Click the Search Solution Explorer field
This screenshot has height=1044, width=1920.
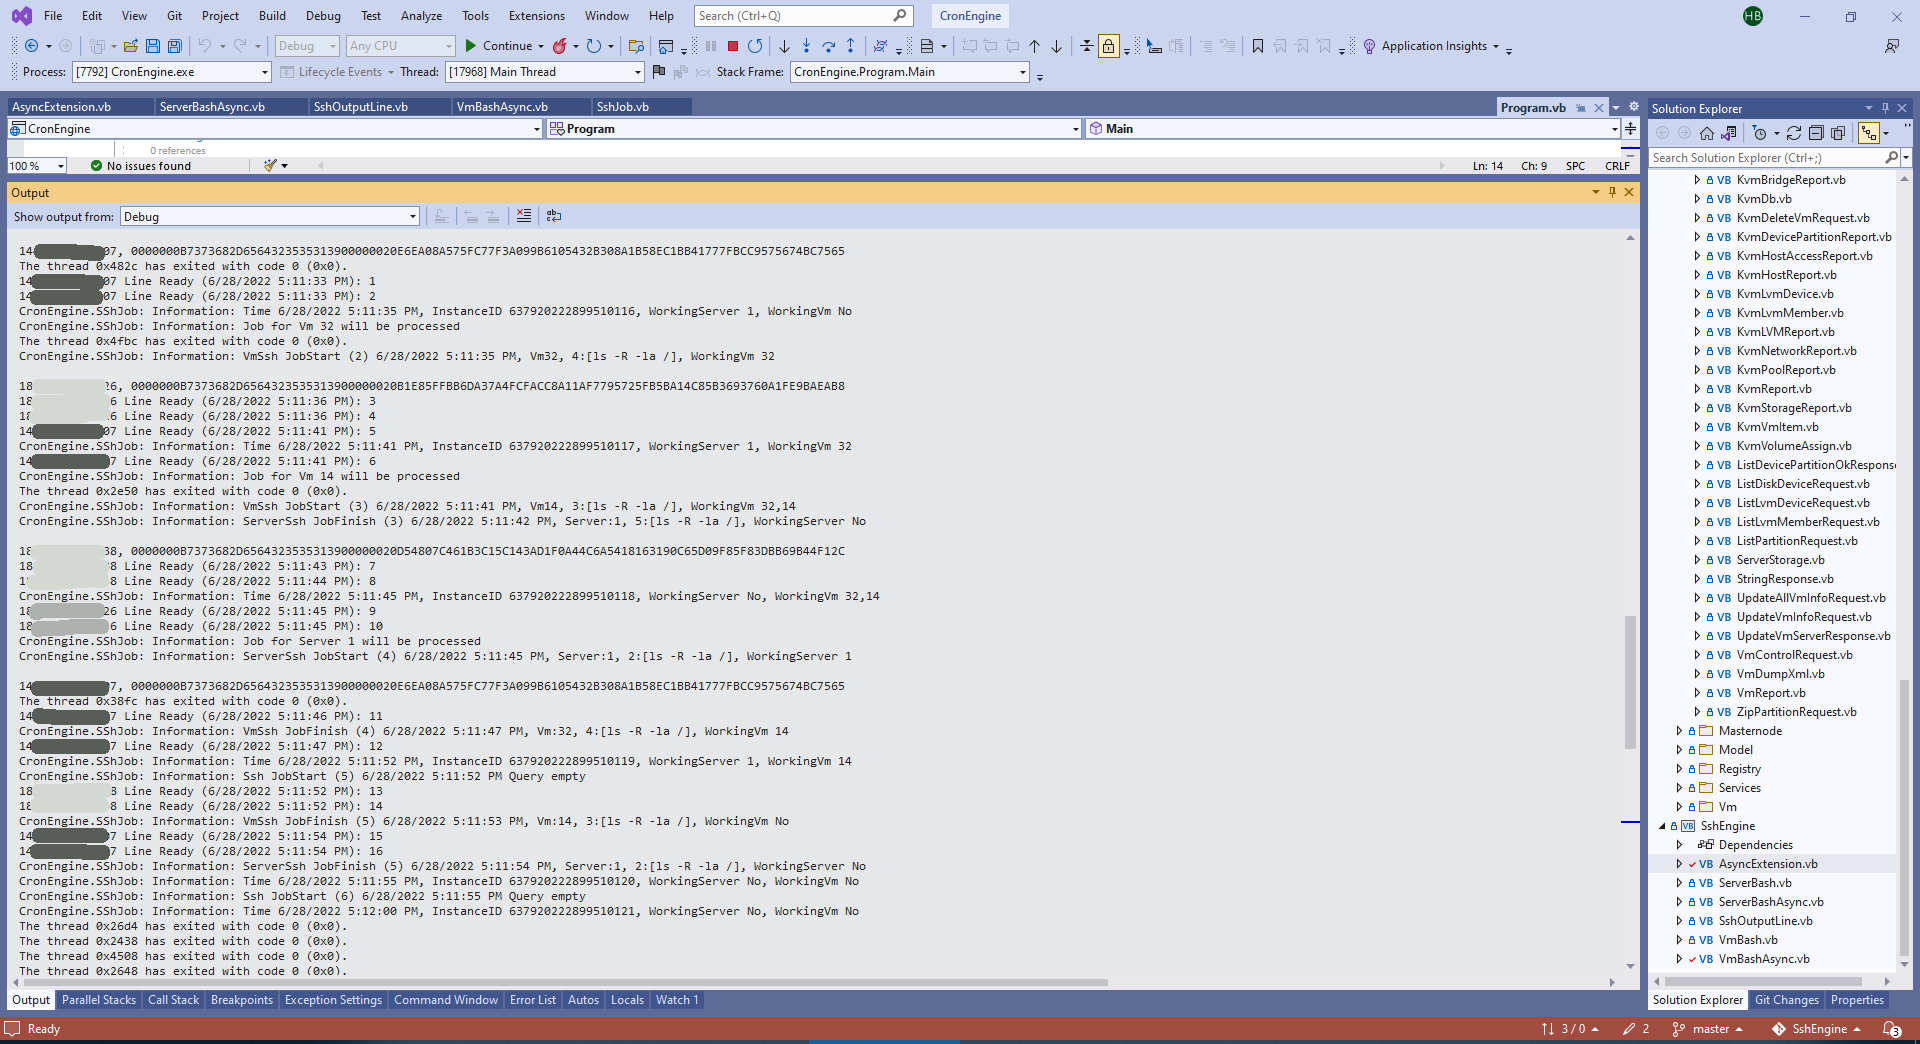[x=1774, y=158]
